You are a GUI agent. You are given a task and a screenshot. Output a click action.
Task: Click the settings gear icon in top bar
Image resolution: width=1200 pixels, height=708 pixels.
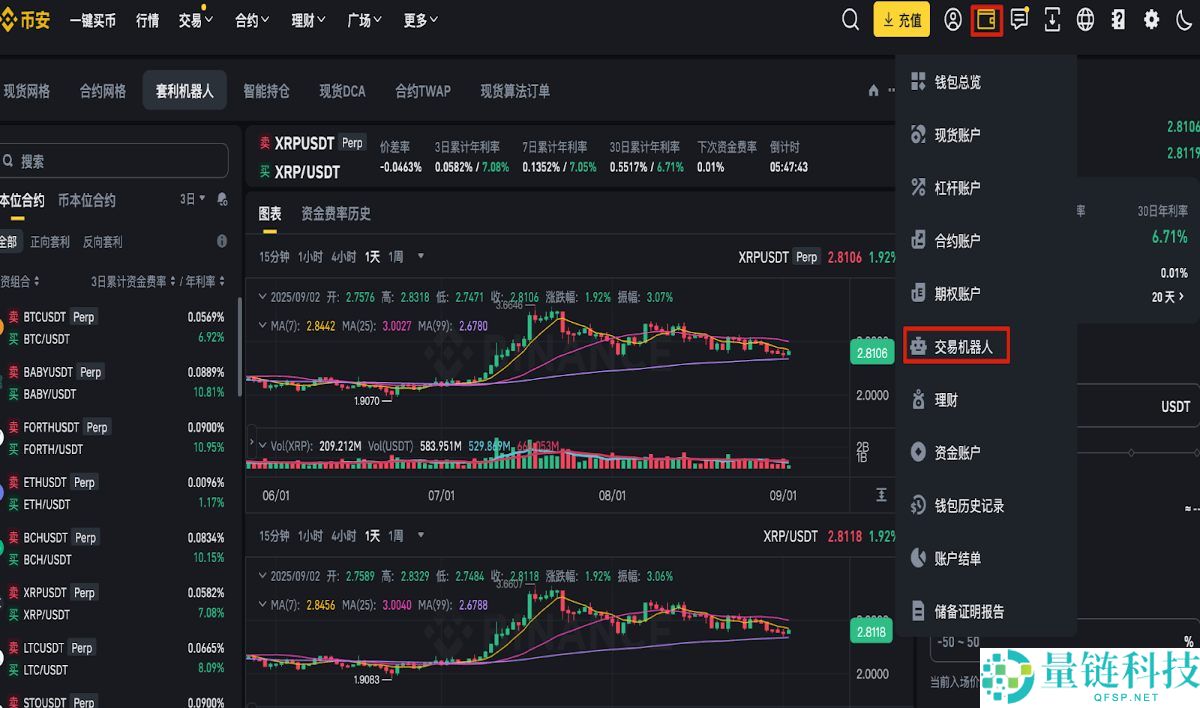(1150, 19)
